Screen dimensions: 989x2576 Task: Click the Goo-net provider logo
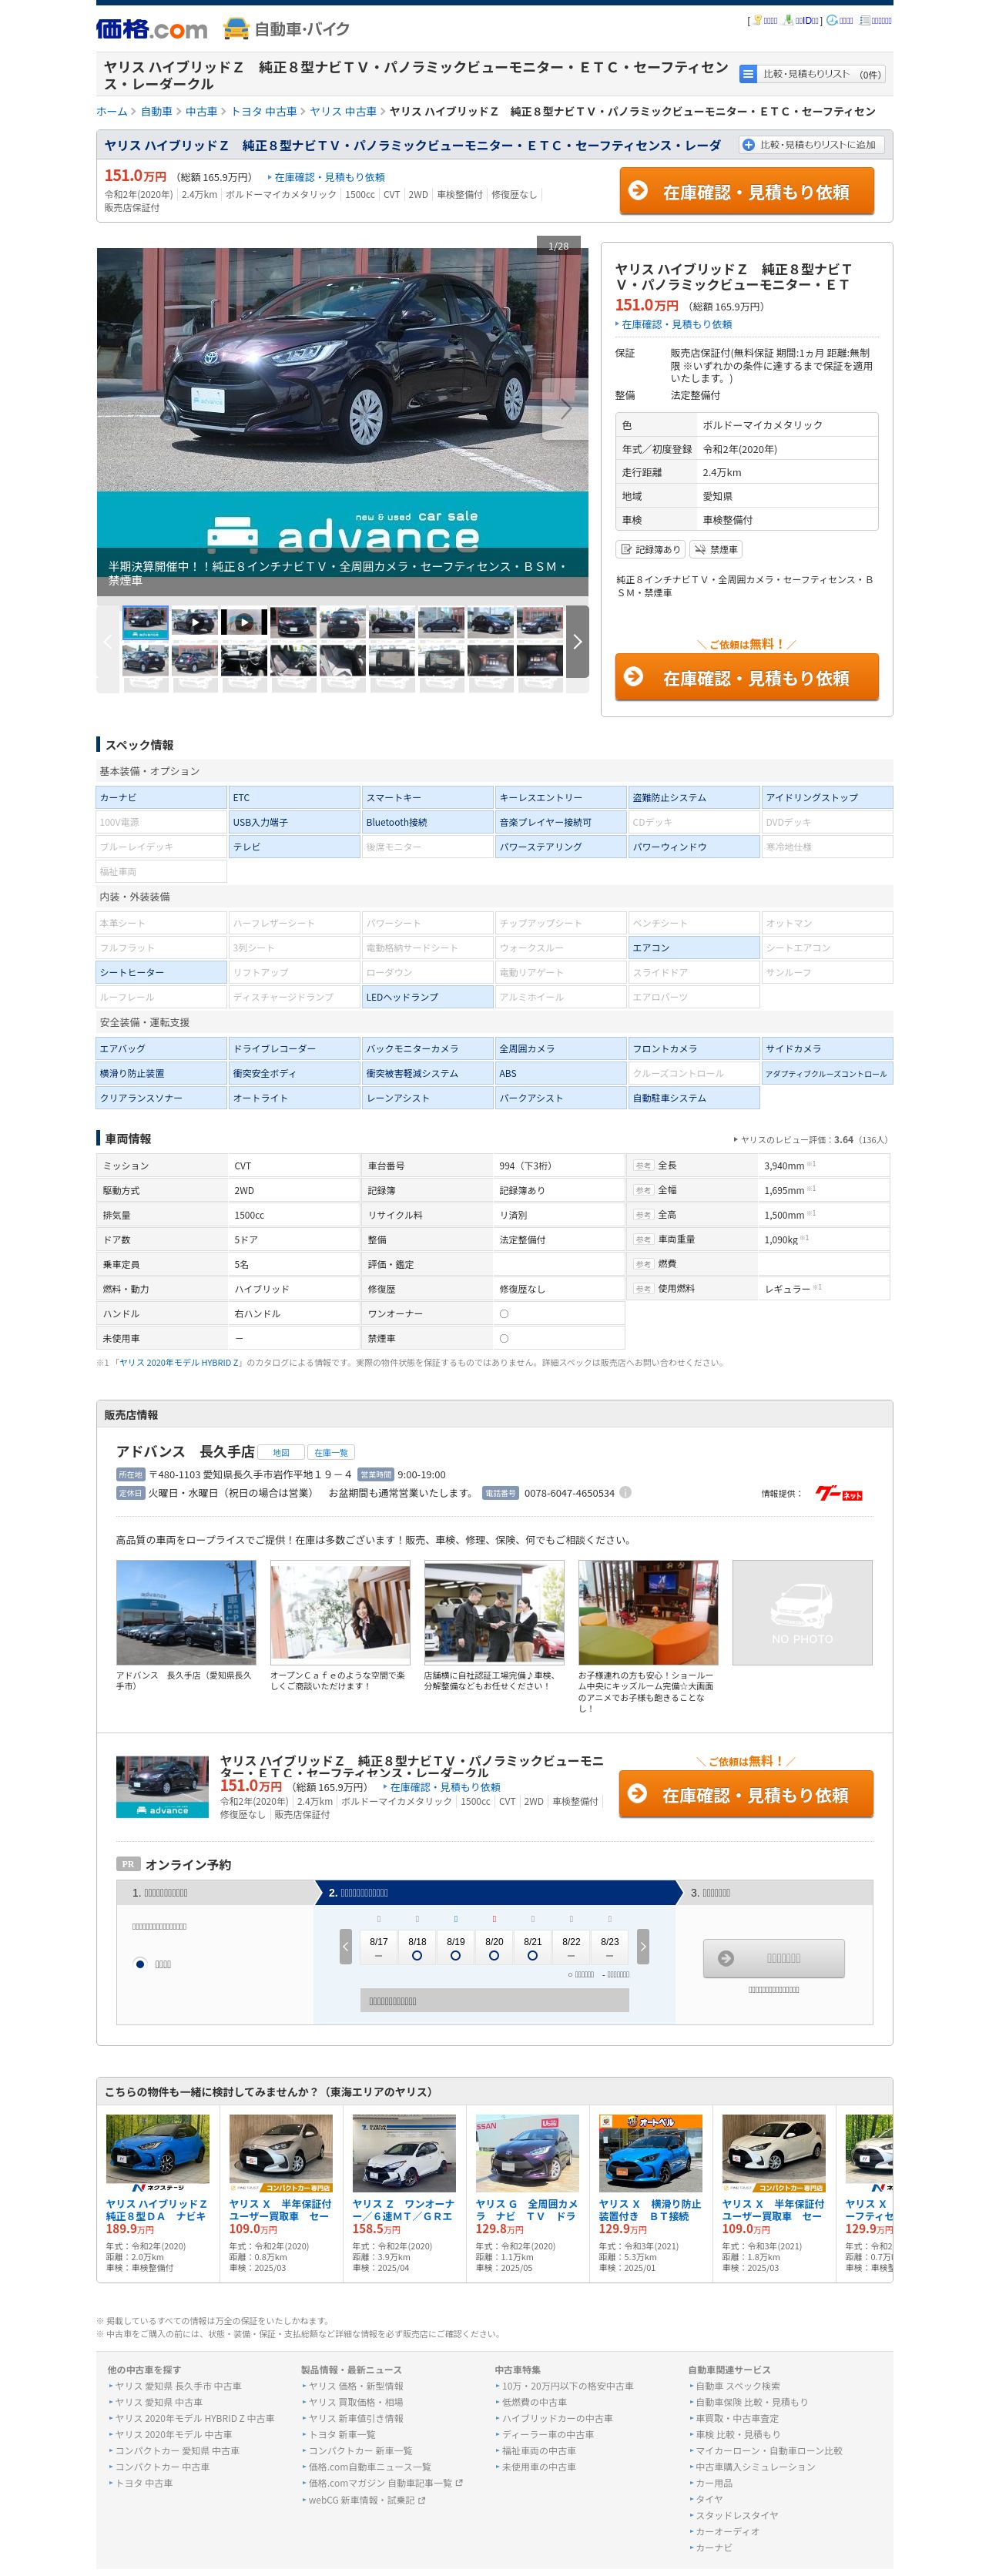point(838,1493)
